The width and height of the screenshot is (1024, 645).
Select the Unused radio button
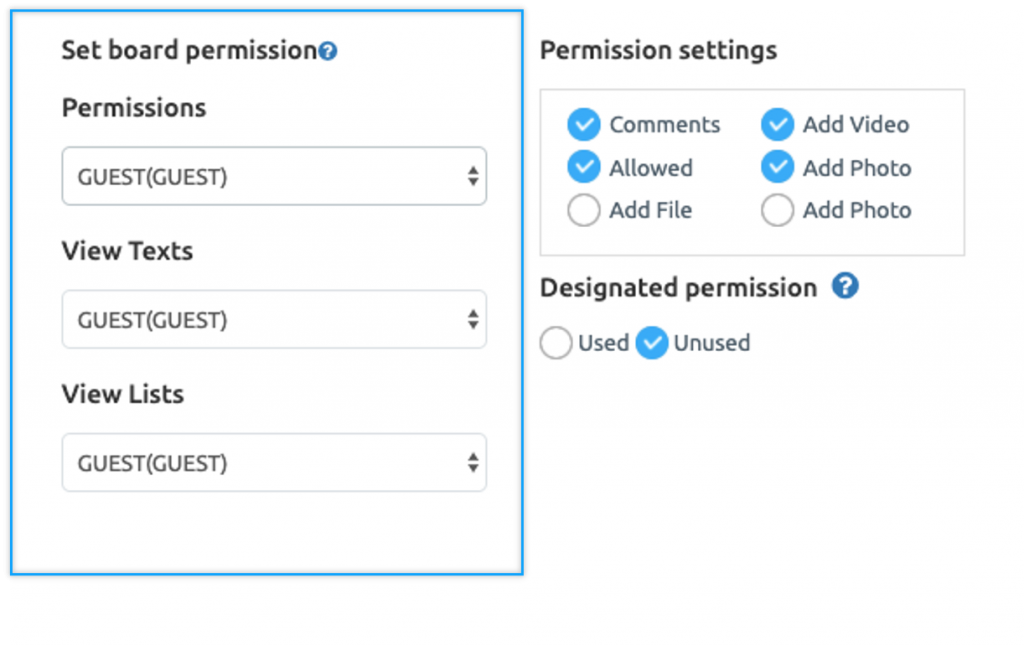click(653, 343)
